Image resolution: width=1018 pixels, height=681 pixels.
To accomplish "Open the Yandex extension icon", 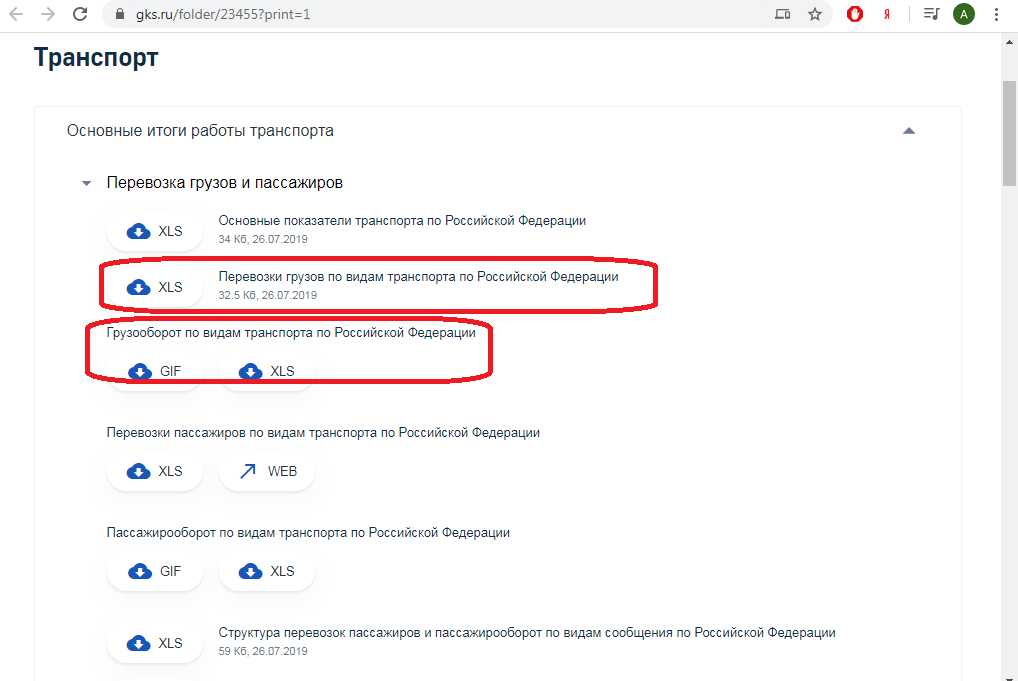I will 887,14.
